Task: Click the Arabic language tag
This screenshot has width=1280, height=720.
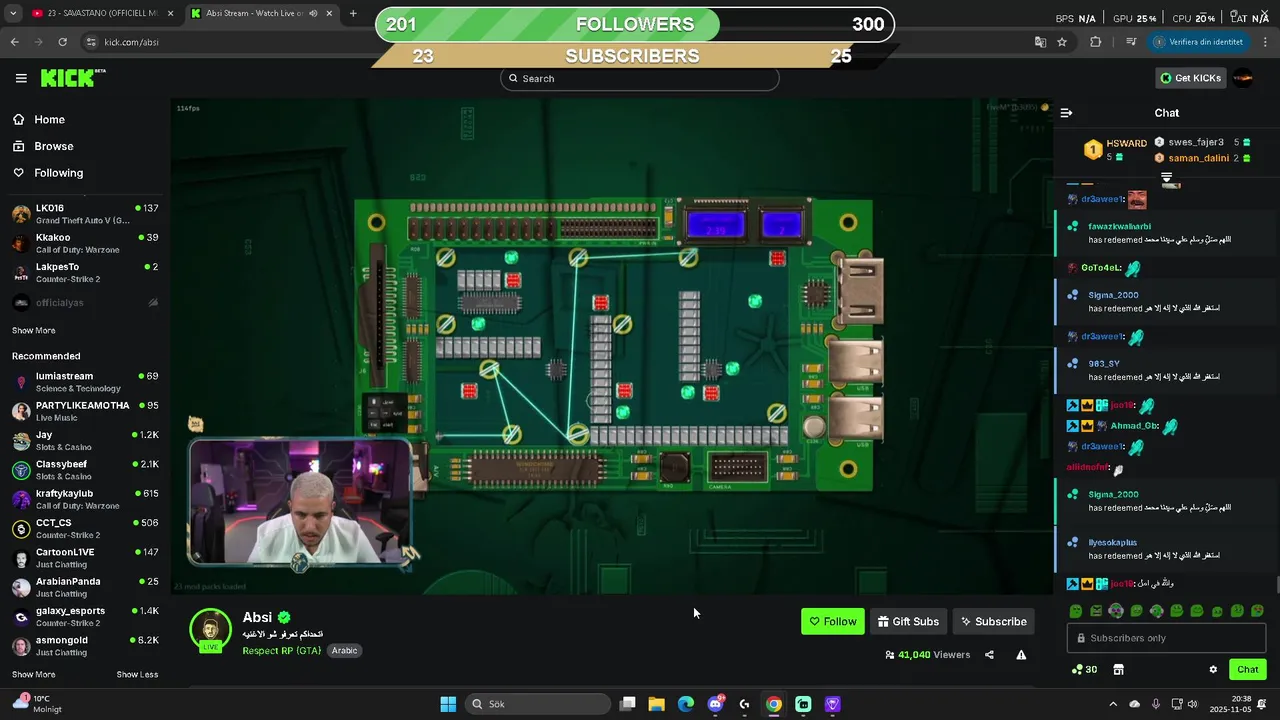Action: 344,650
